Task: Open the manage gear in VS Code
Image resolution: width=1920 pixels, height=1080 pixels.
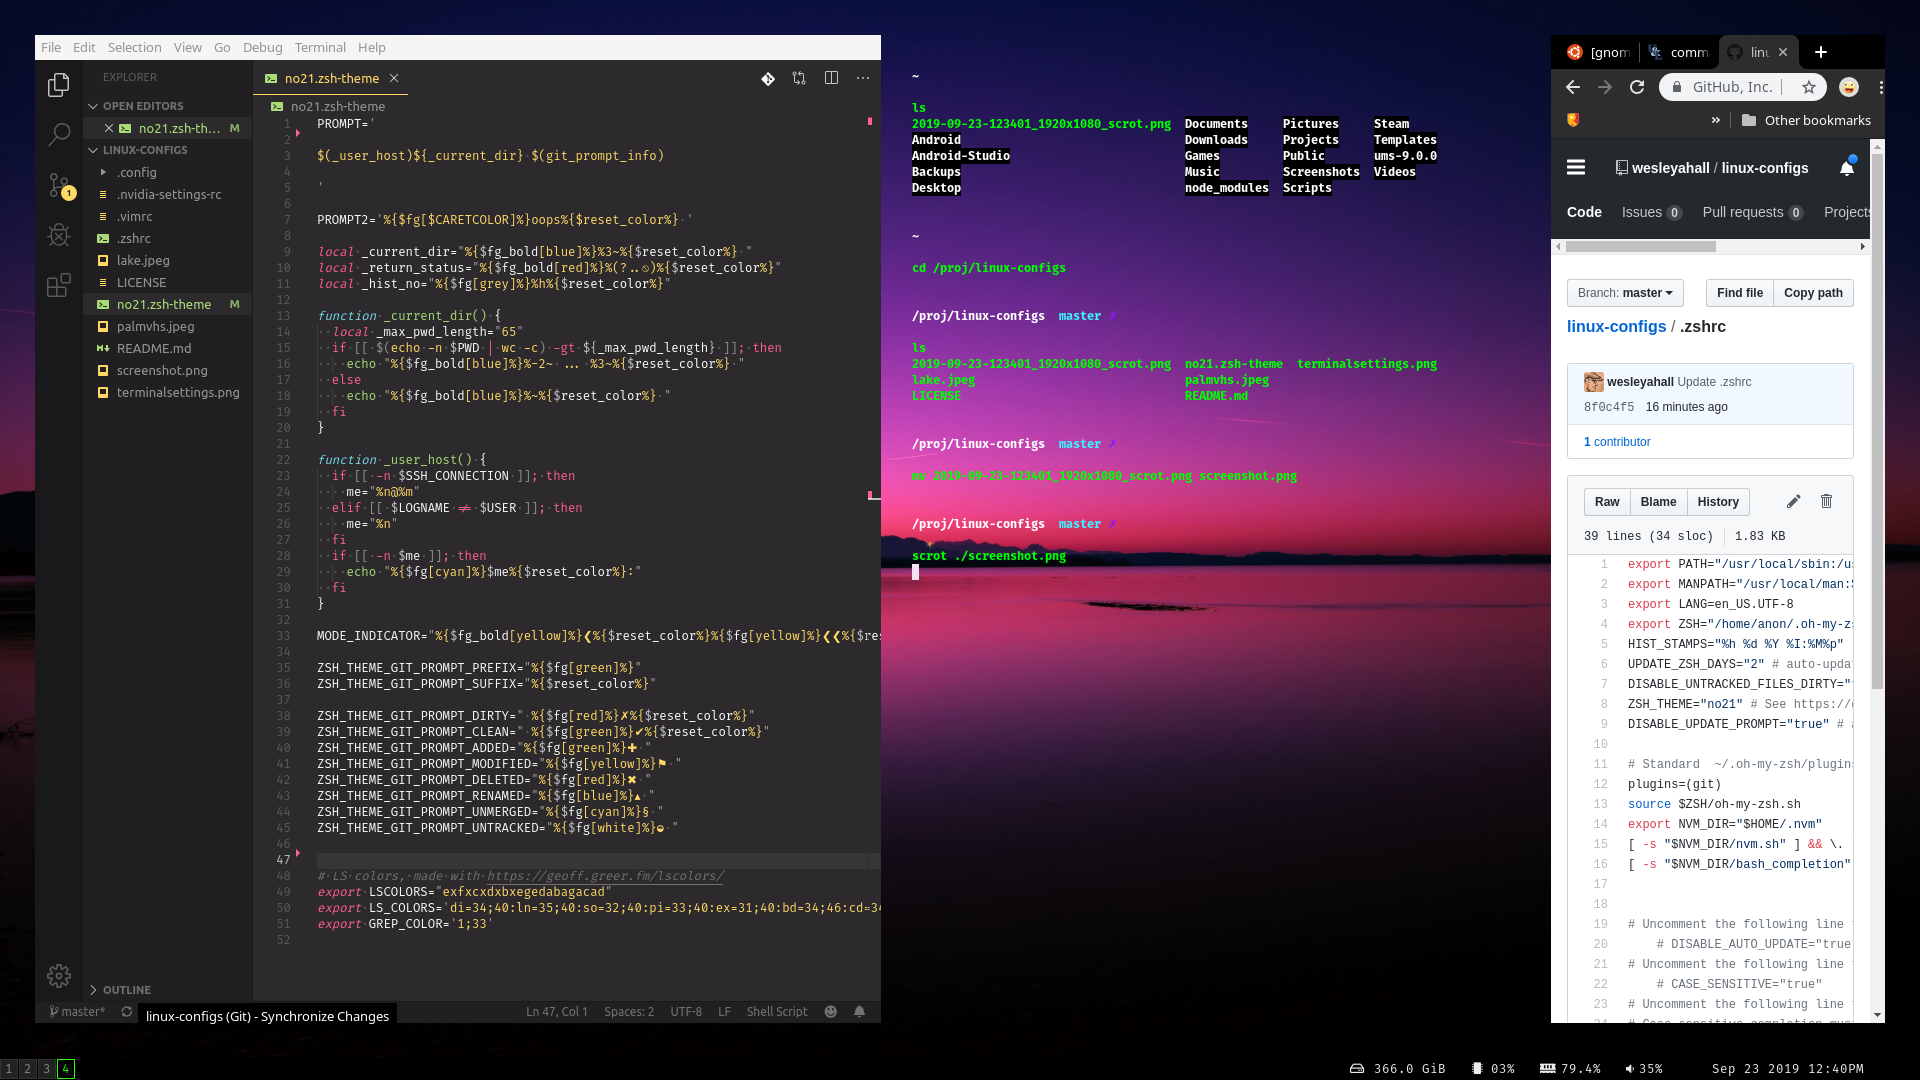Action: (59, 975)
